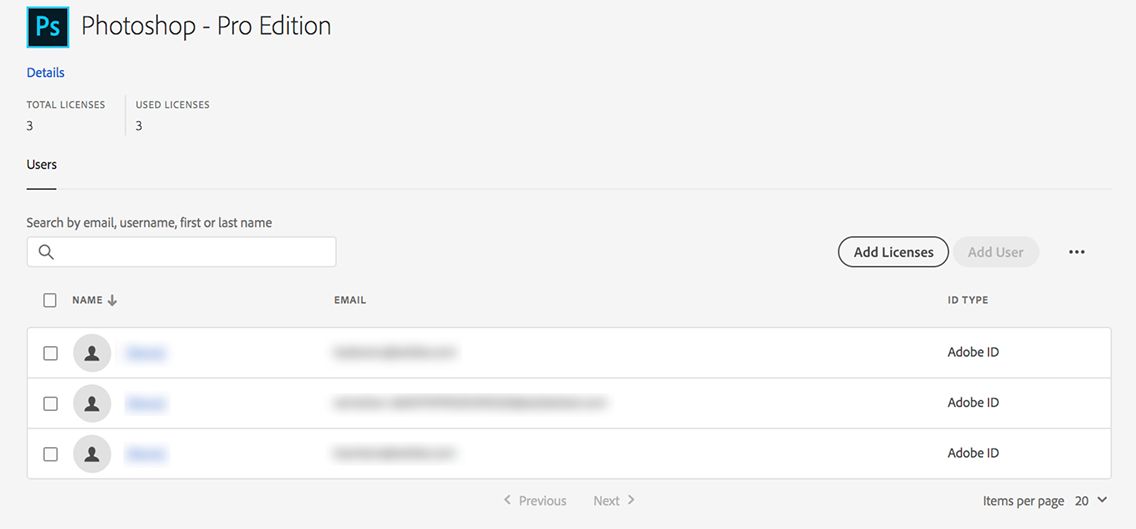Click the Name column sort arrow
This screenshot has width=1136, height=529.
(112, 300)
